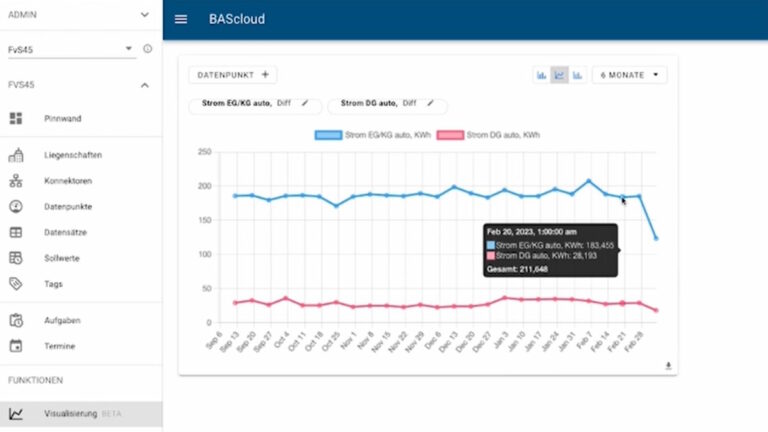This screenshot has height=432, width=768.
Task: Open the 6 Monate time range dropdown
Action: pos(630,75)
